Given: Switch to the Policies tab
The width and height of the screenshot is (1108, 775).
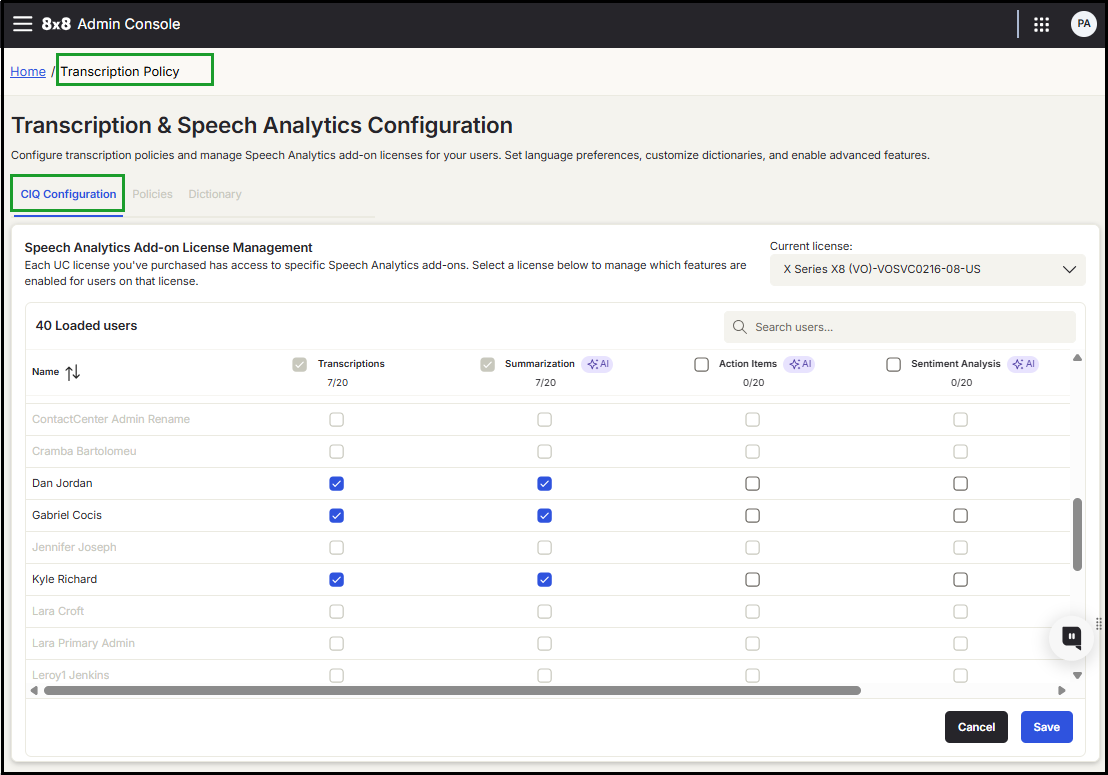Looking at the screenshot, I should 152,194.
